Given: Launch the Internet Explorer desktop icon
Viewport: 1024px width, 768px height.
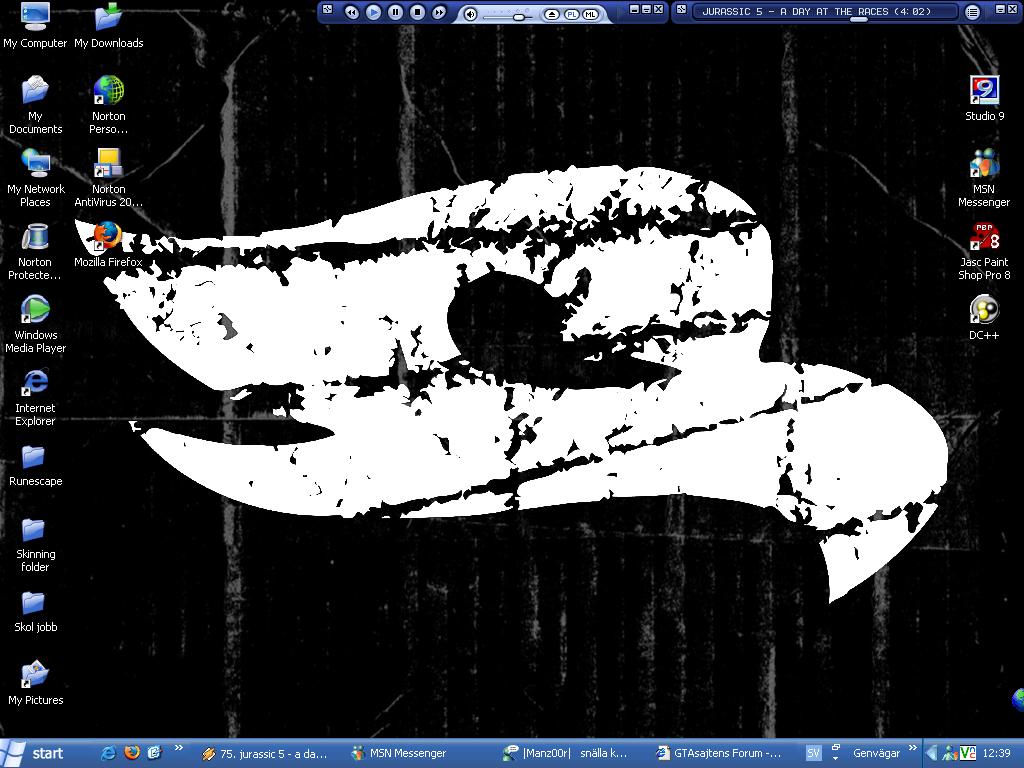Looking at the screenshot, I should pos(35,397).
